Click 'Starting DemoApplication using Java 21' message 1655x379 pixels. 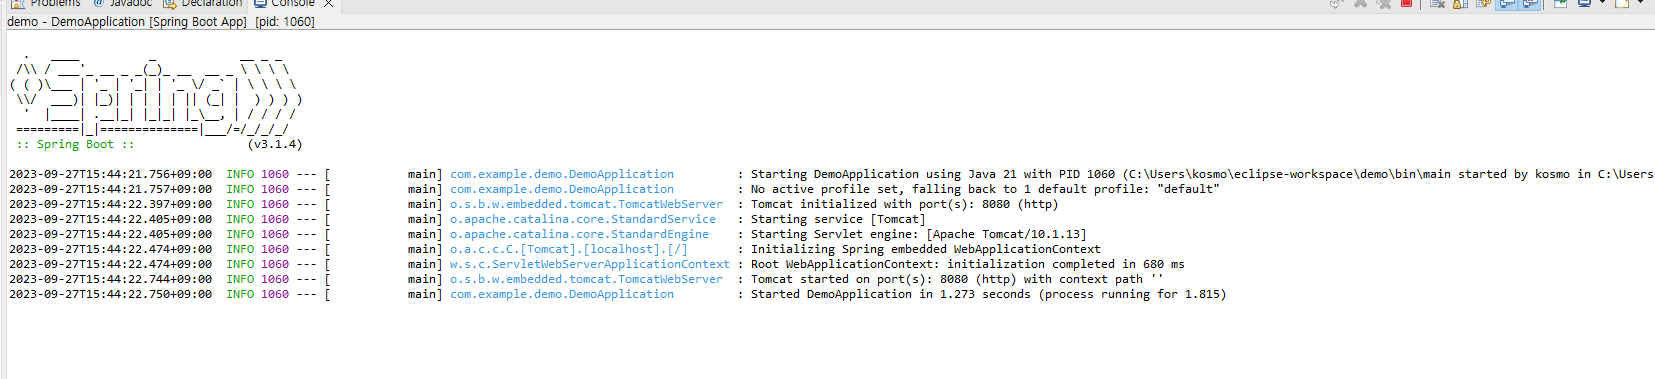coord(1202,174)
